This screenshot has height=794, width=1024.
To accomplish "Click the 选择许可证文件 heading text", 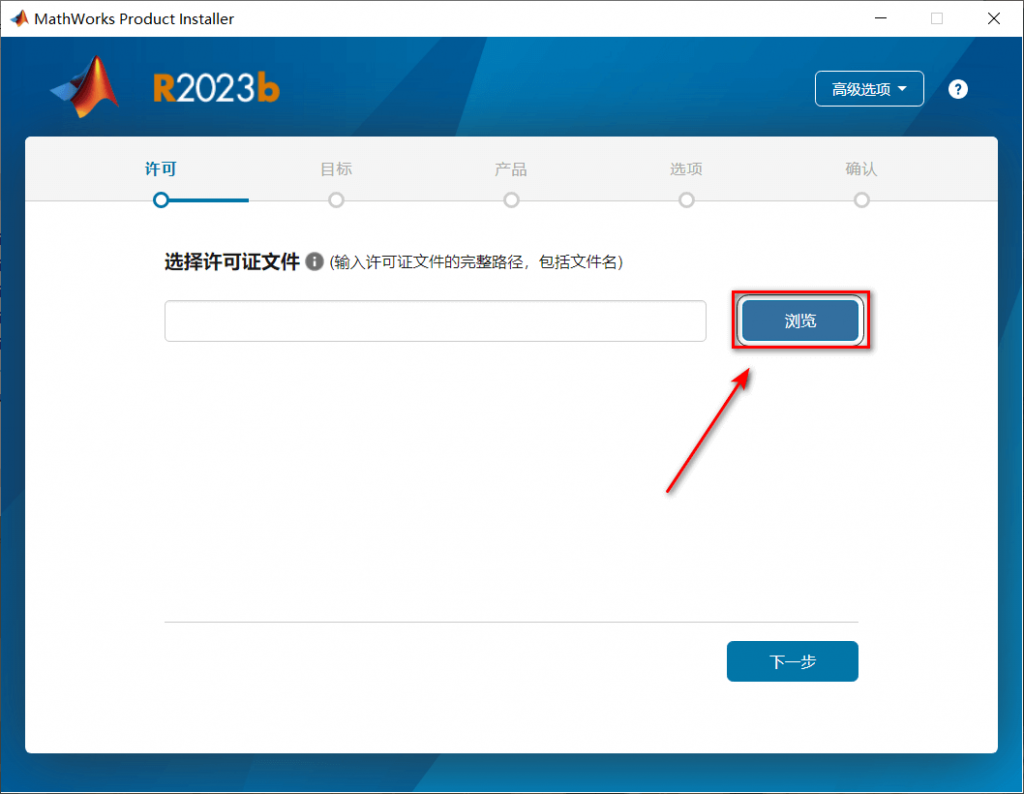I will point(232,262).
